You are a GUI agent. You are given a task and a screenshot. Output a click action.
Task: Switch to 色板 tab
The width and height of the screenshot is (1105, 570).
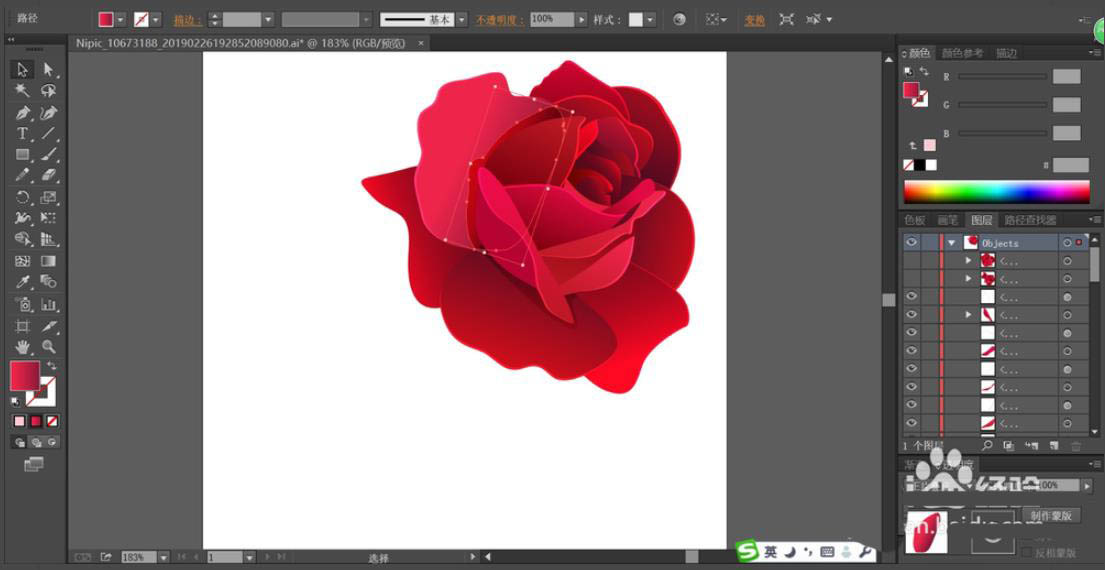[x=915, y=221]
